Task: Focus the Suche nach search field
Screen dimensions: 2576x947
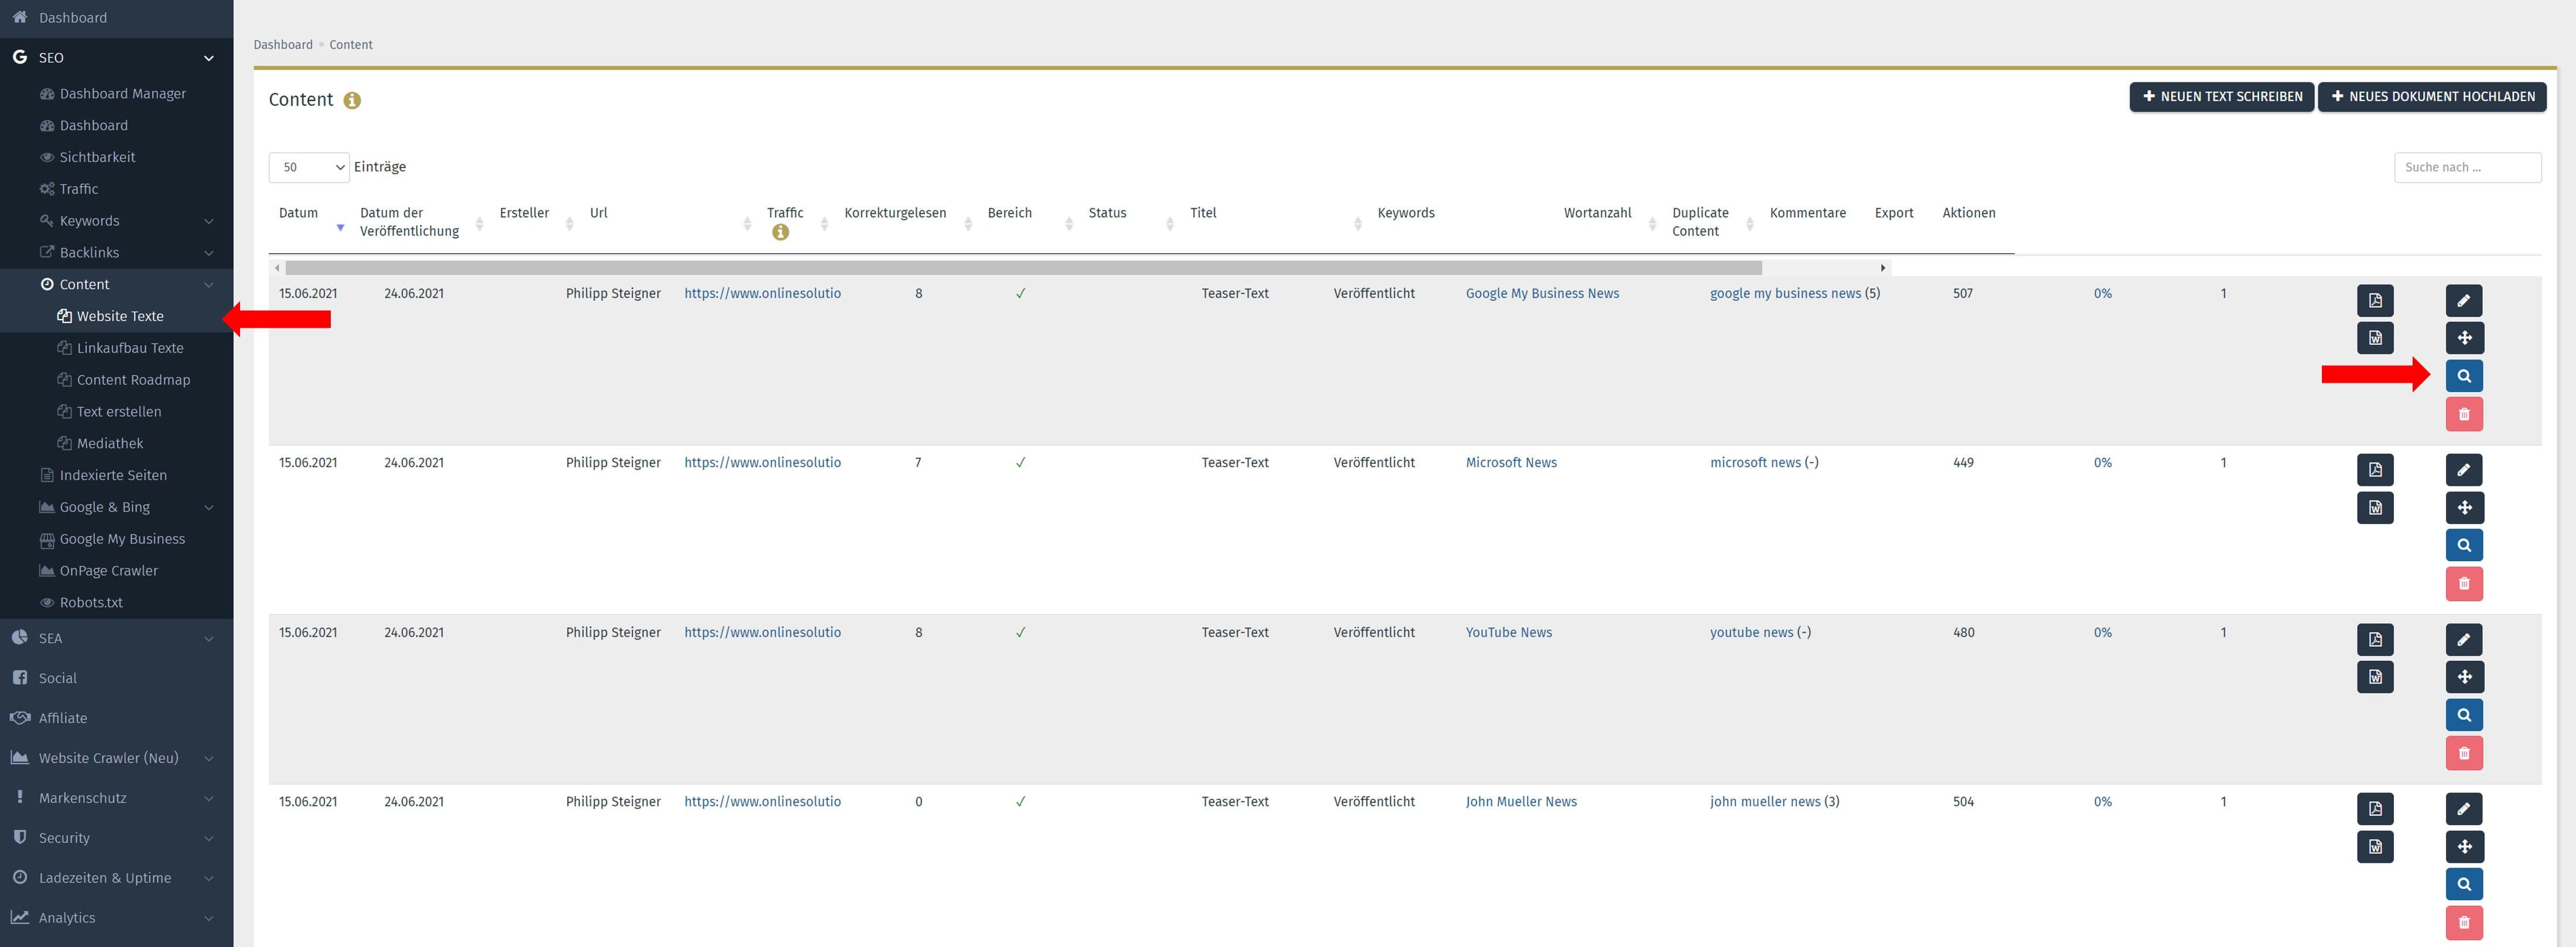Action: [x=2467, y=167]
